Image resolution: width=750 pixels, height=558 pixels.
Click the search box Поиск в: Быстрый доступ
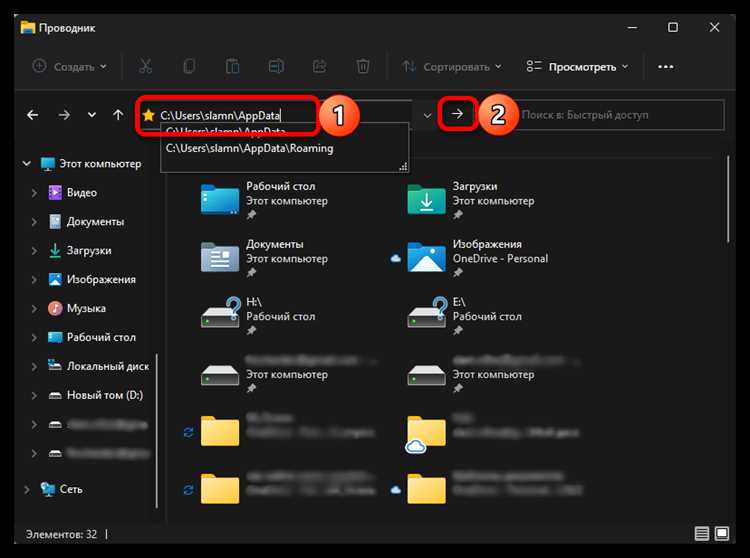click(x=621, y=115)
